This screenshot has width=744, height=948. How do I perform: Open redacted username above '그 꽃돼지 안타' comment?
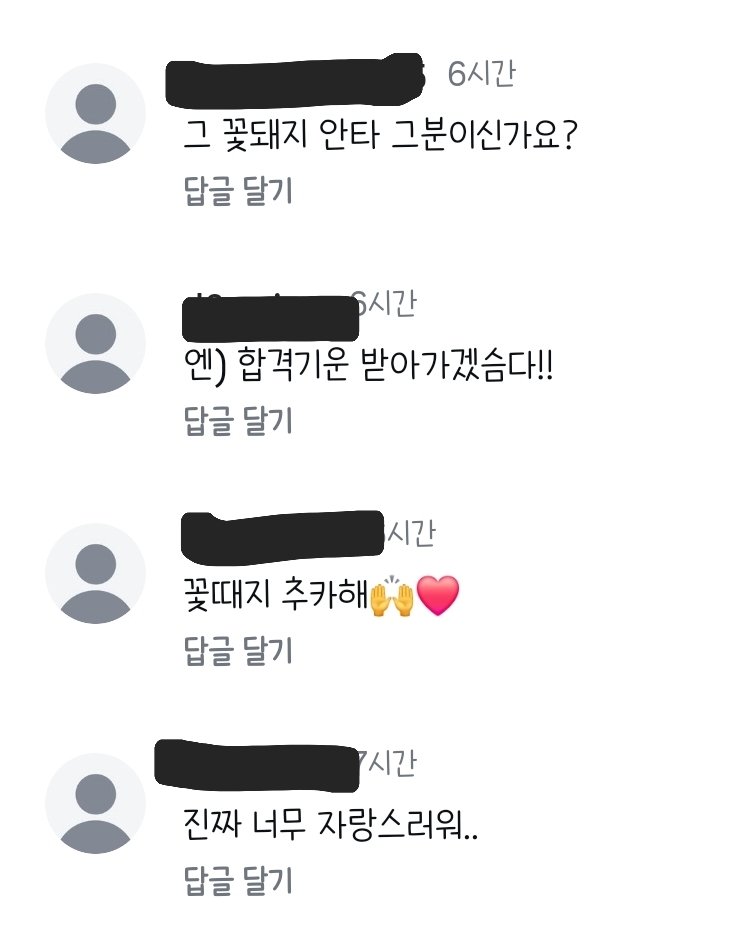coord(294,81)
